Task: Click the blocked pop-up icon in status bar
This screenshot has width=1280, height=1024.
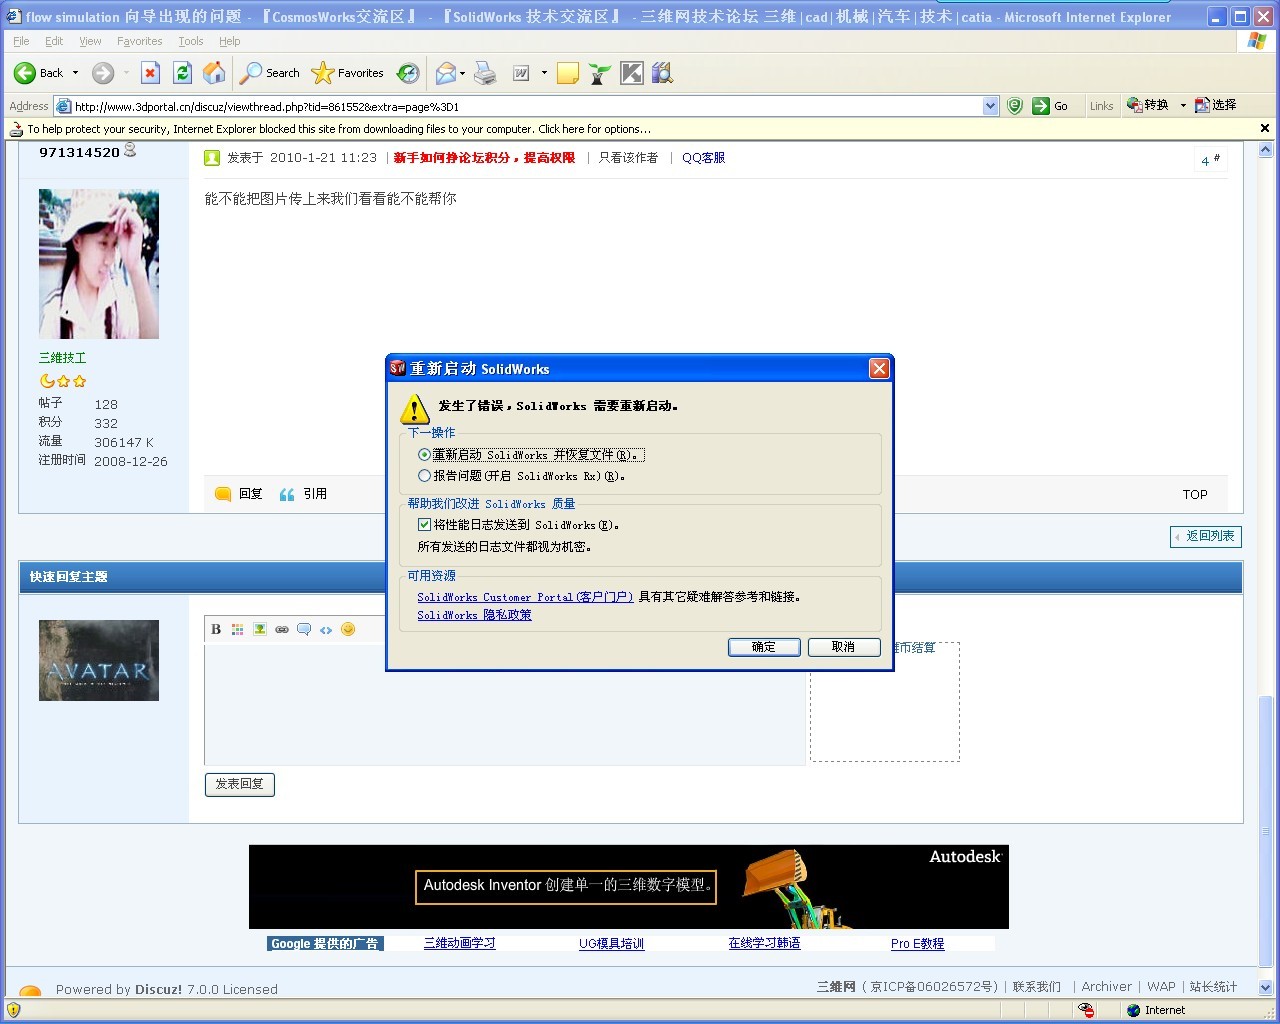Action: [1086, 1010]
